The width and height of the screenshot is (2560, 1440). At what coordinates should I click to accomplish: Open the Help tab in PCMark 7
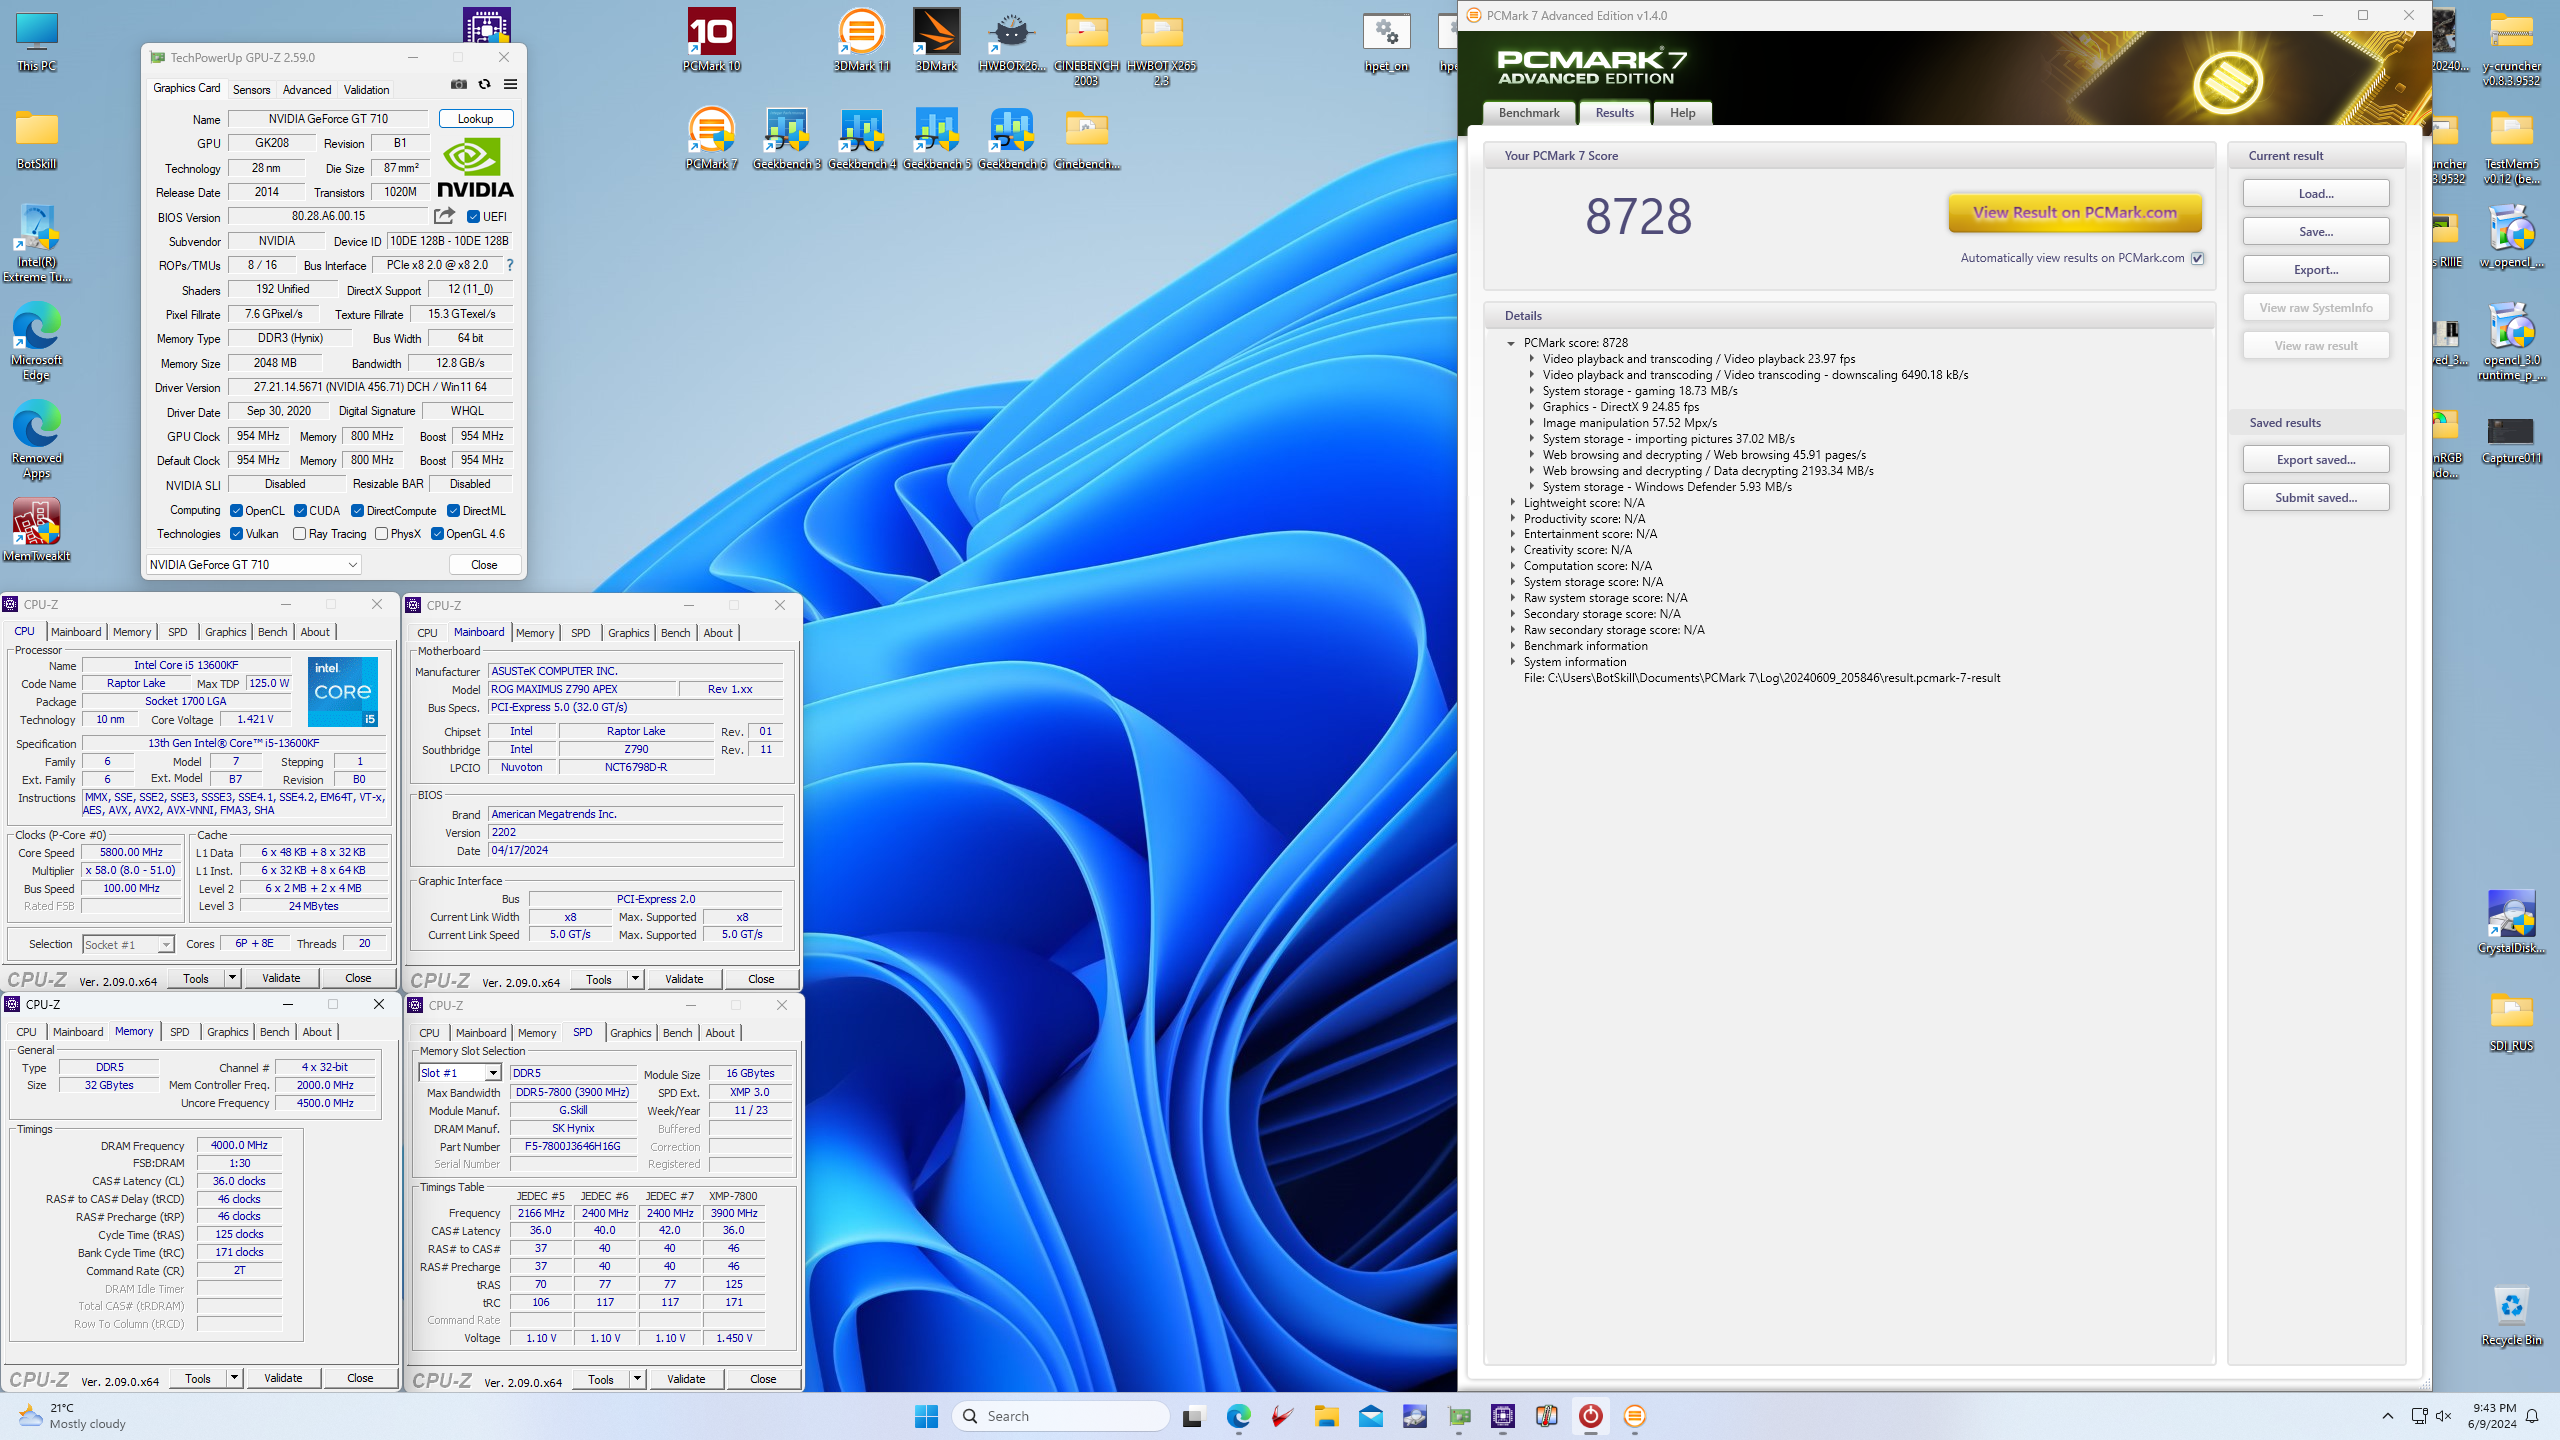(x=1682, y=113)
